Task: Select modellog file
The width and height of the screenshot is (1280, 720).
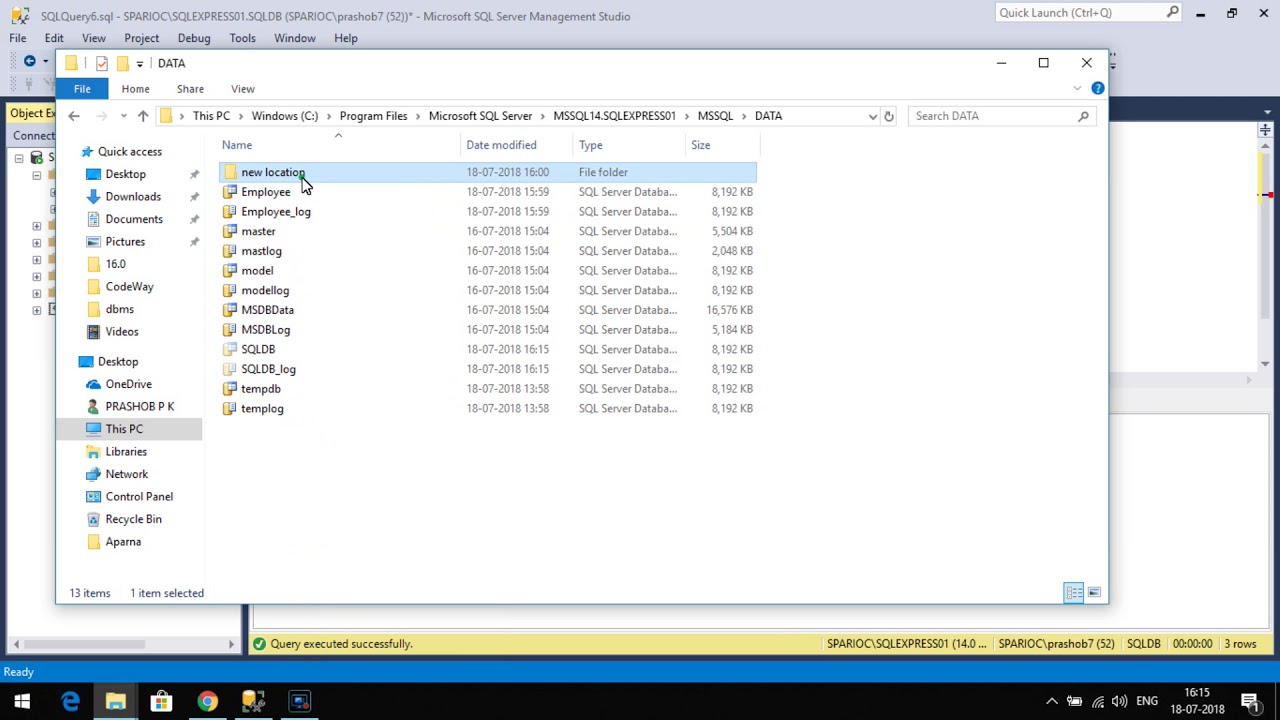Action: pos(488,290)
